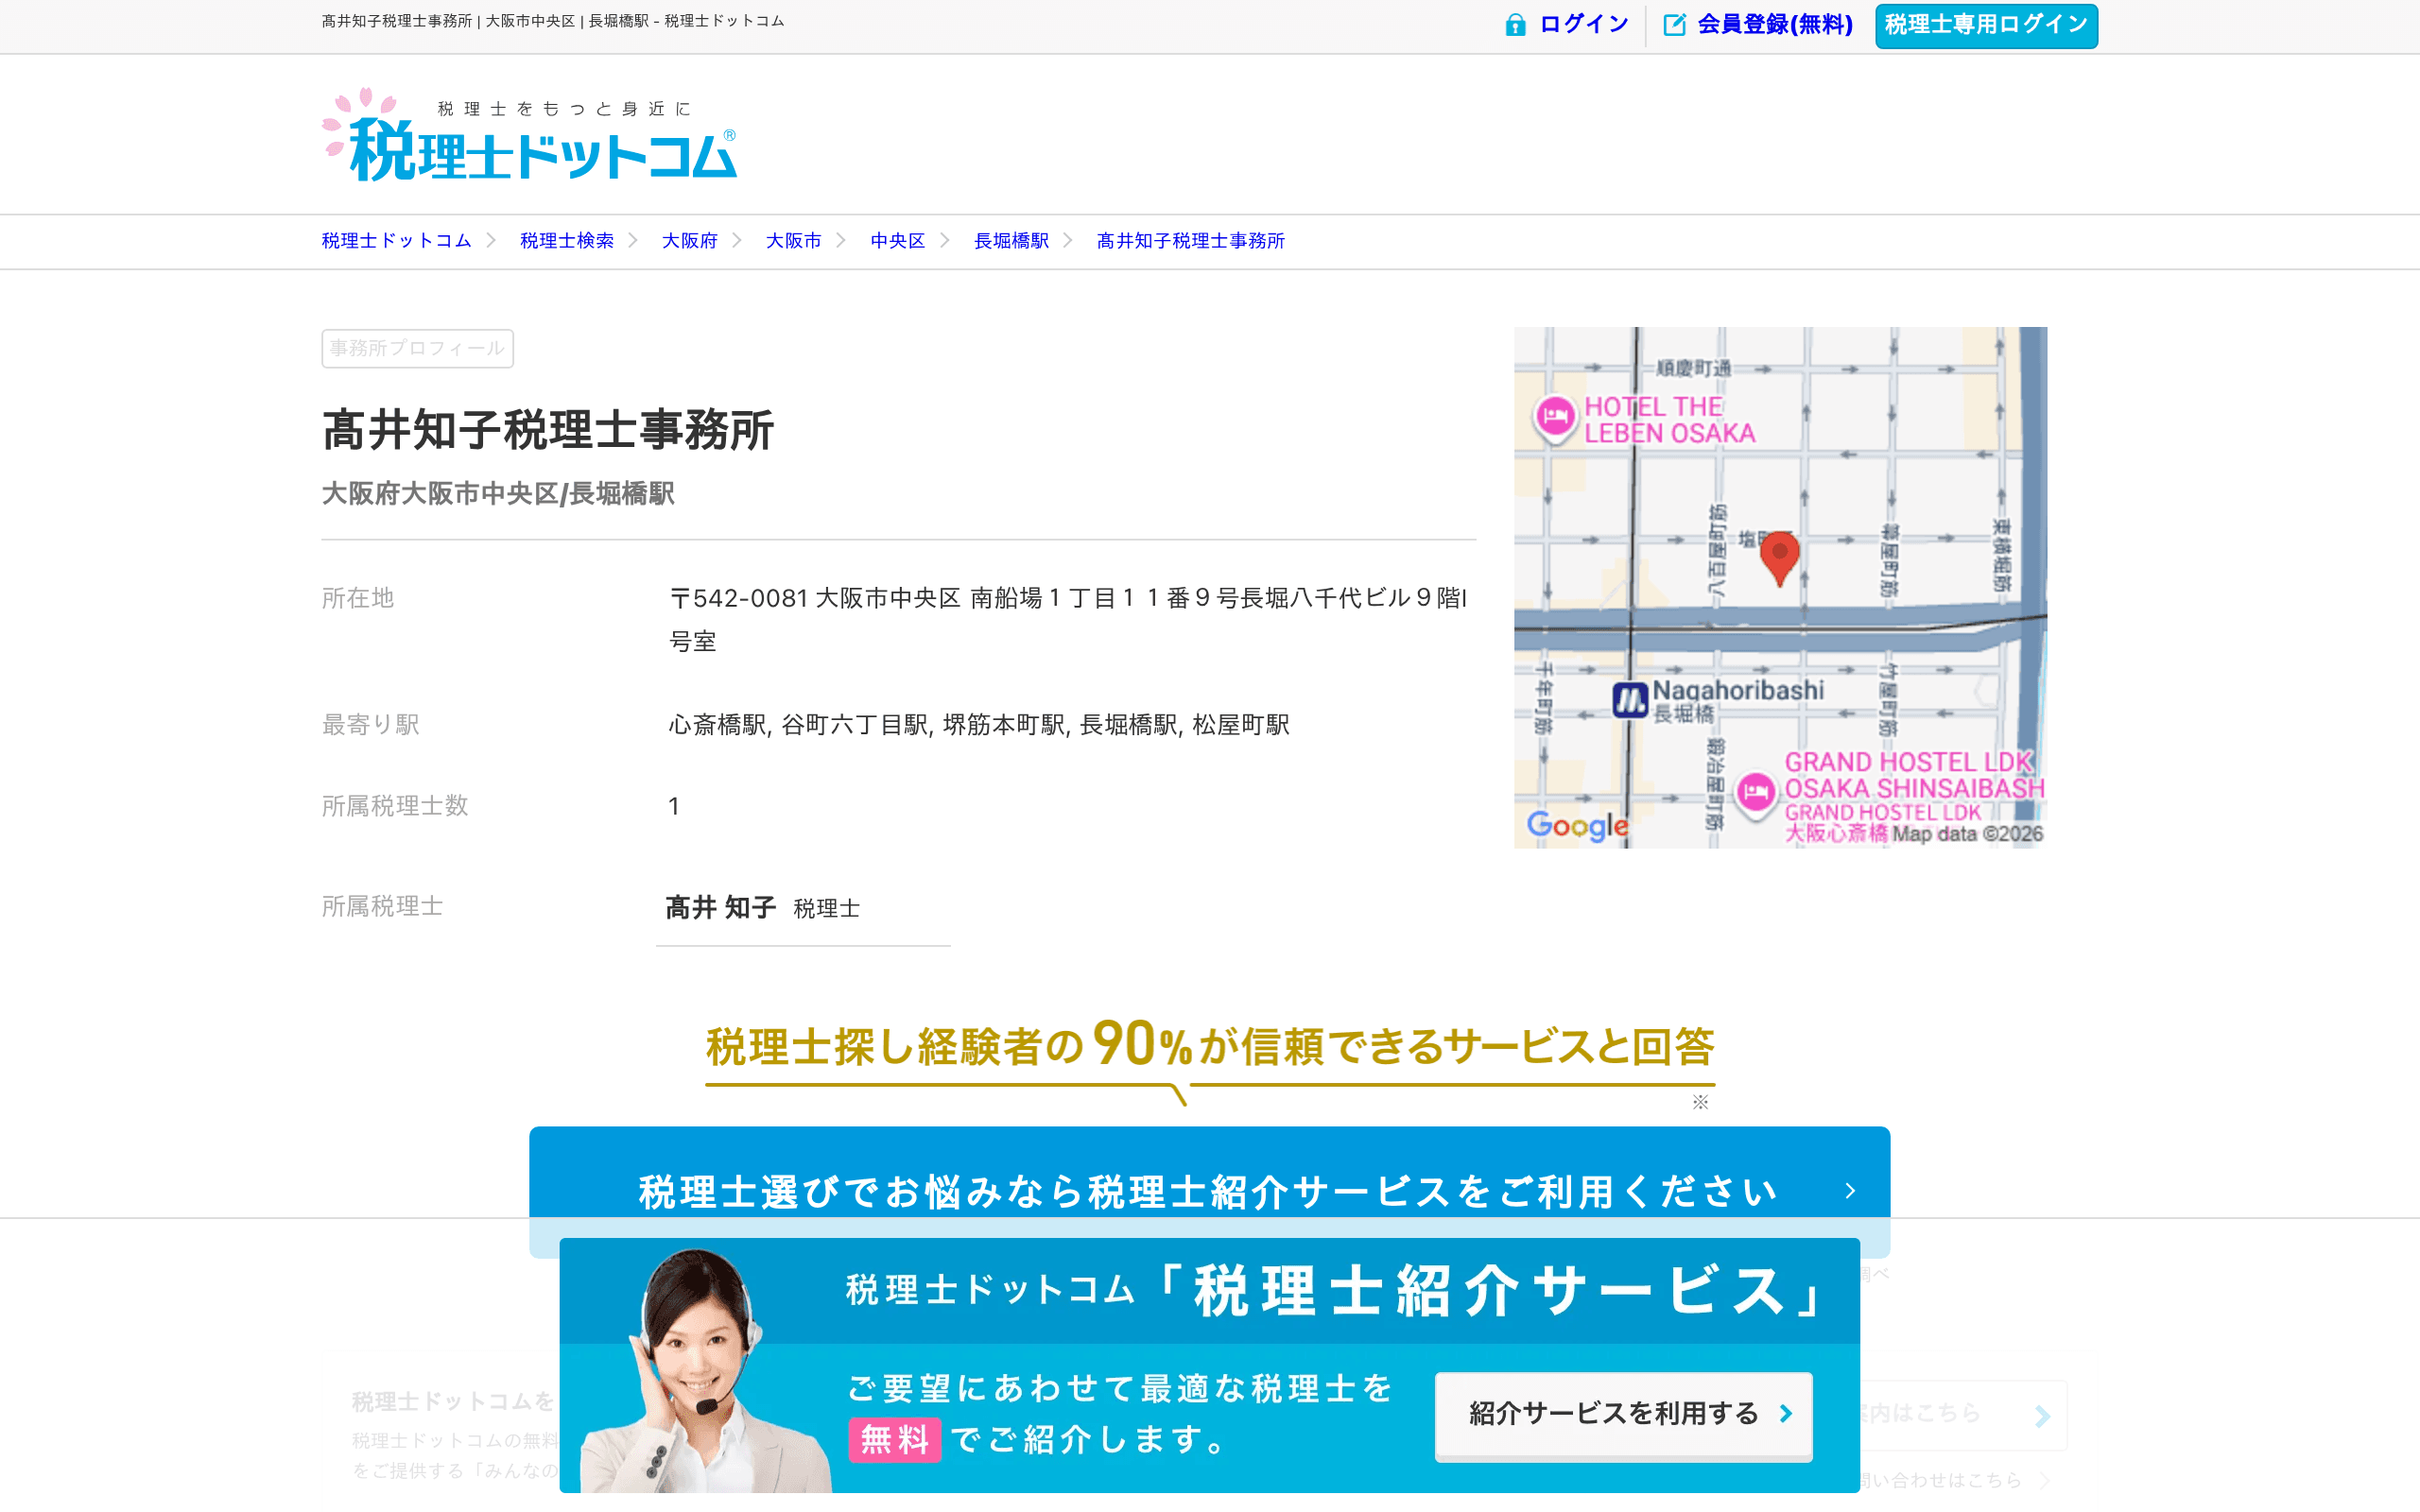Click the pencil icon beside 会員登録(無料)
The height and width of the screenshot is (1512, 2420).
1674,25
